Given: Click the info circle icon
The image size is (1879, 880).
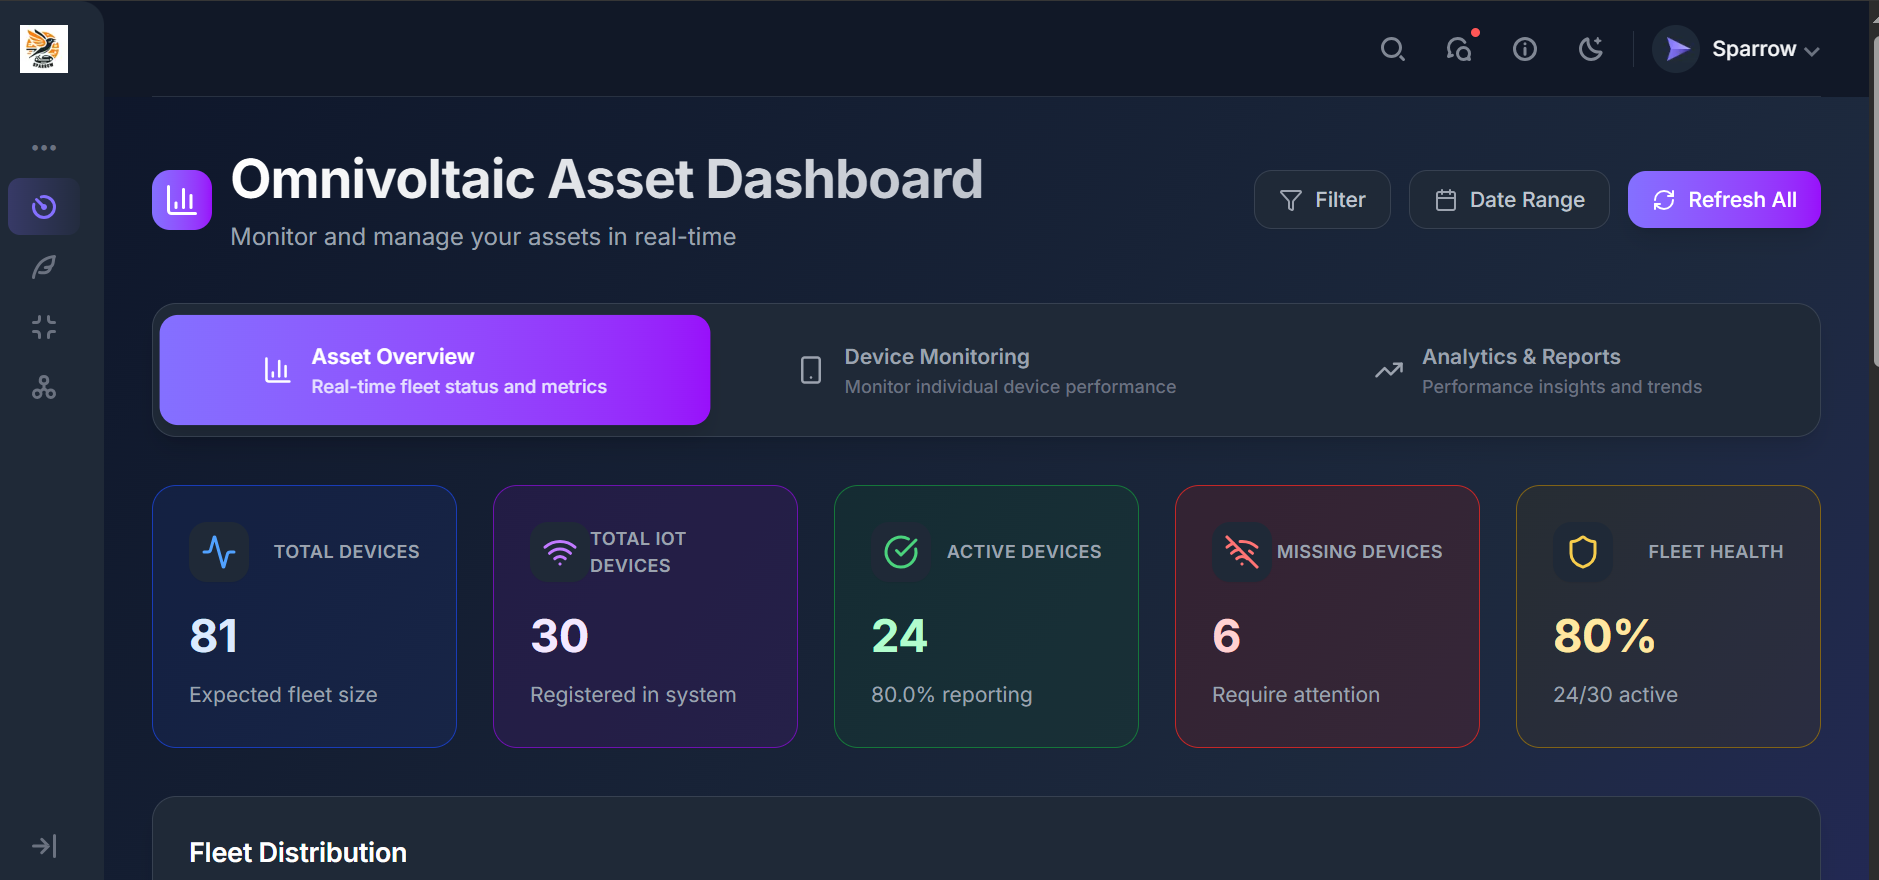Looking at the screenshot, I should (1525, 49).
